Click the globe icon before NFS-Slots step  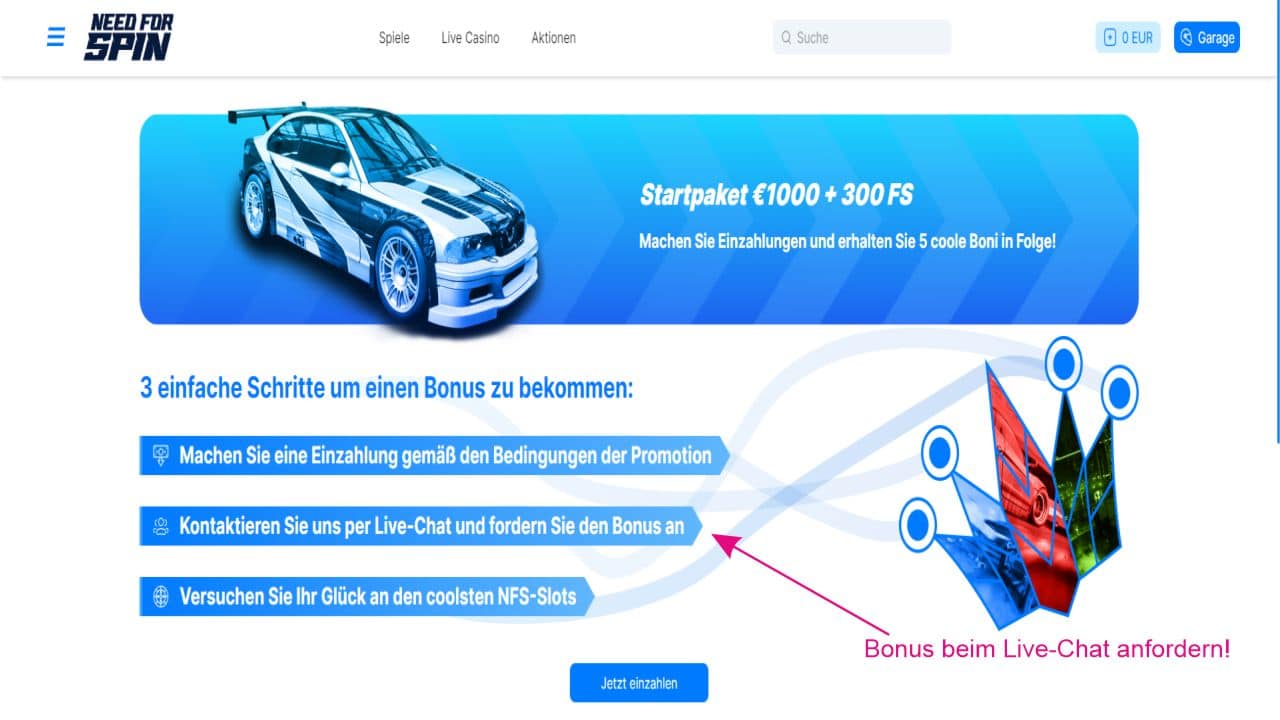[160, 597]
